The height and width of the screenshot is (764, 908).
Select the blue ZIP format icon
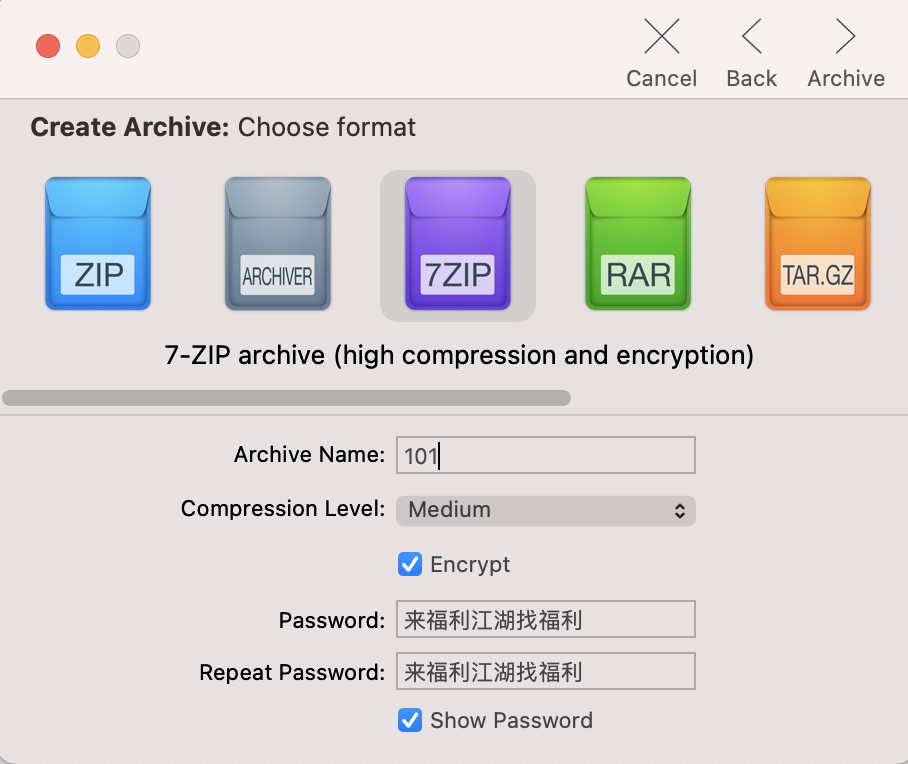(98, 244)
